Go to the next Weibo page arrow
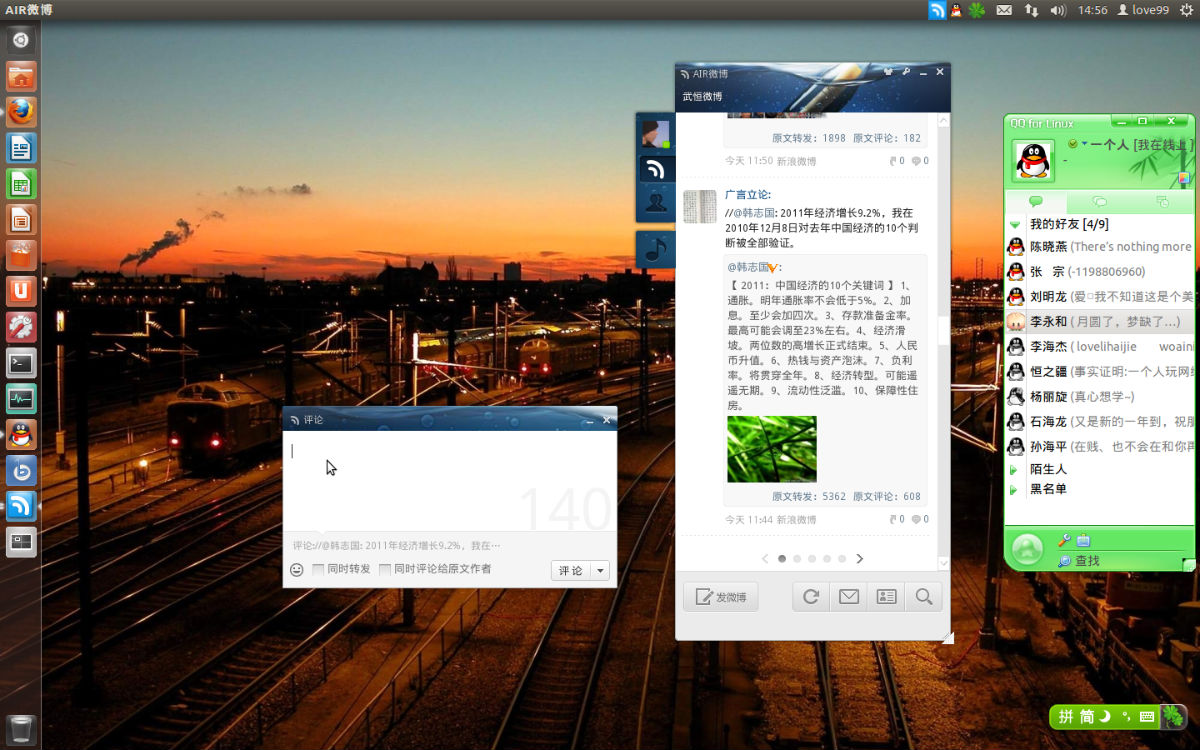 [859, 559]
